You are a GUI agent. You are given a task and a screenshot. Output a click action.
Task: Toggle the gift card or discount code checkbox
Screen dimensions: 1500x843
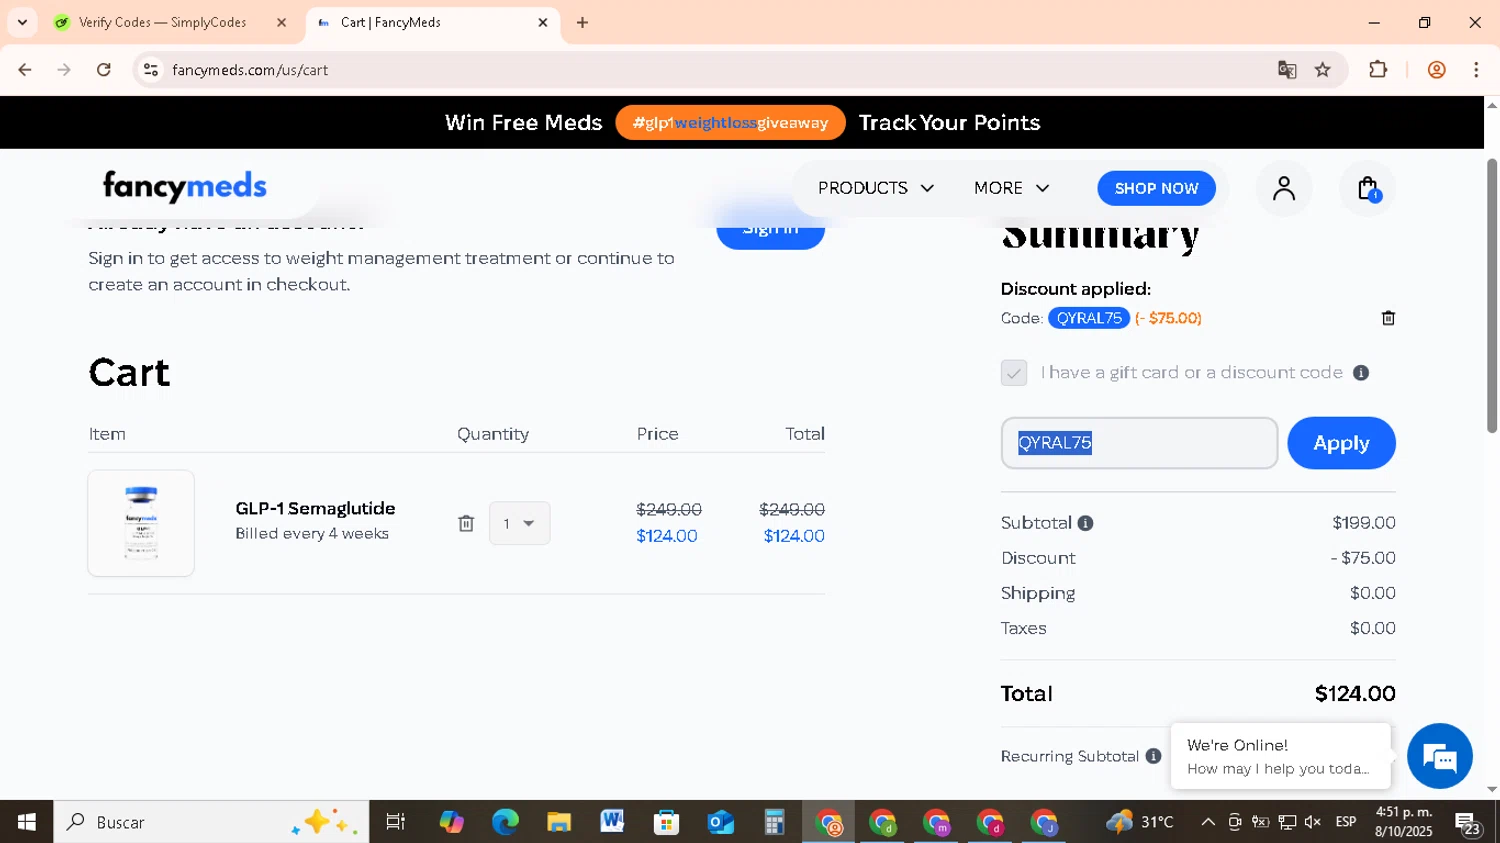(x=1014, y=373)
